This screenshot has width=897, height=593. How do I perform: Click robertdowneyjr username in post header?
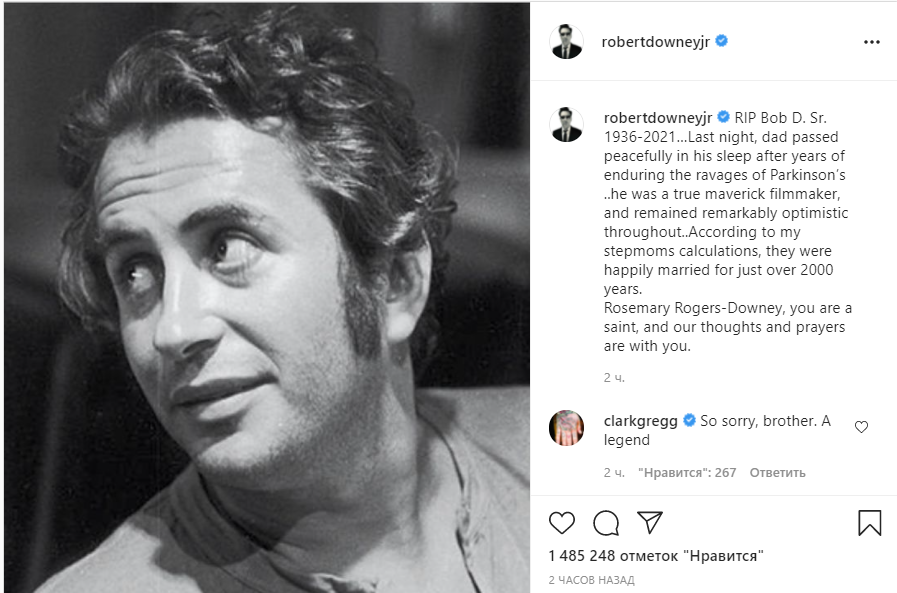tap(656, 42)
